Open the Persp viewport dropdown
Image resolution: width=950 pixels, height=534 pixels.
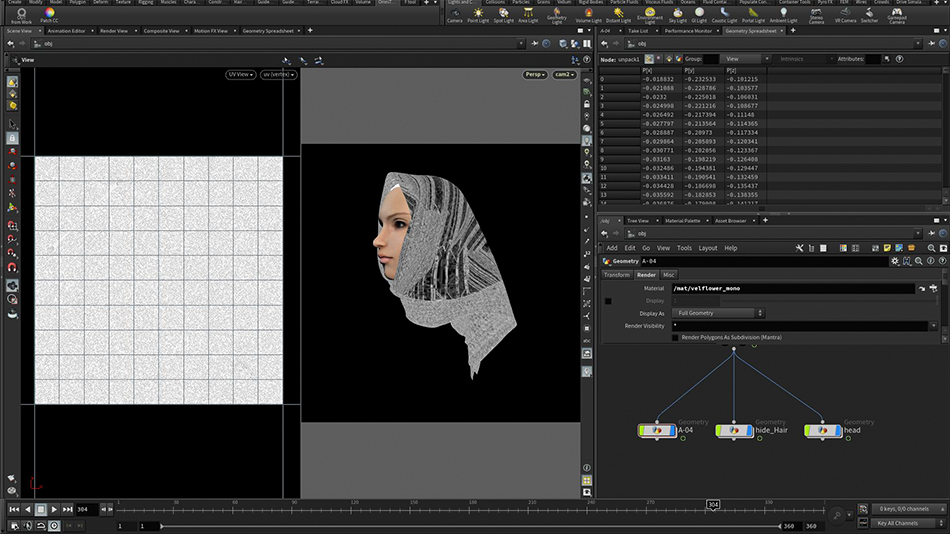pos(535,75)
